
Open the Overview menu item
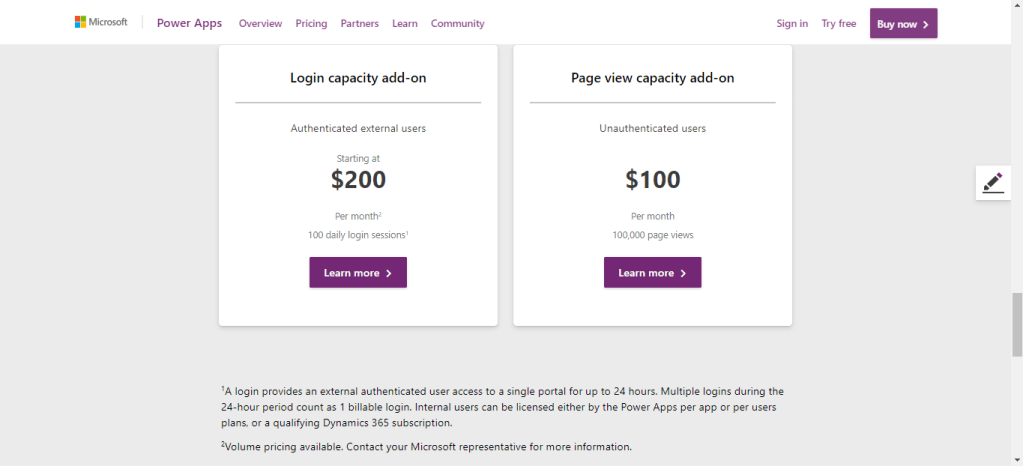260,23
